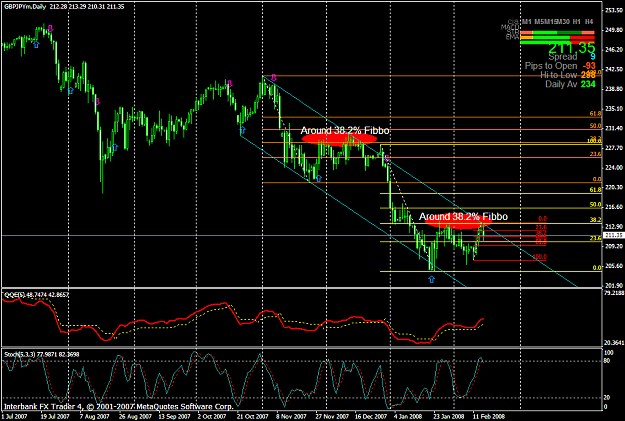
Task: Click the 21 Oct 2007 date label
Action: point(252,416)
